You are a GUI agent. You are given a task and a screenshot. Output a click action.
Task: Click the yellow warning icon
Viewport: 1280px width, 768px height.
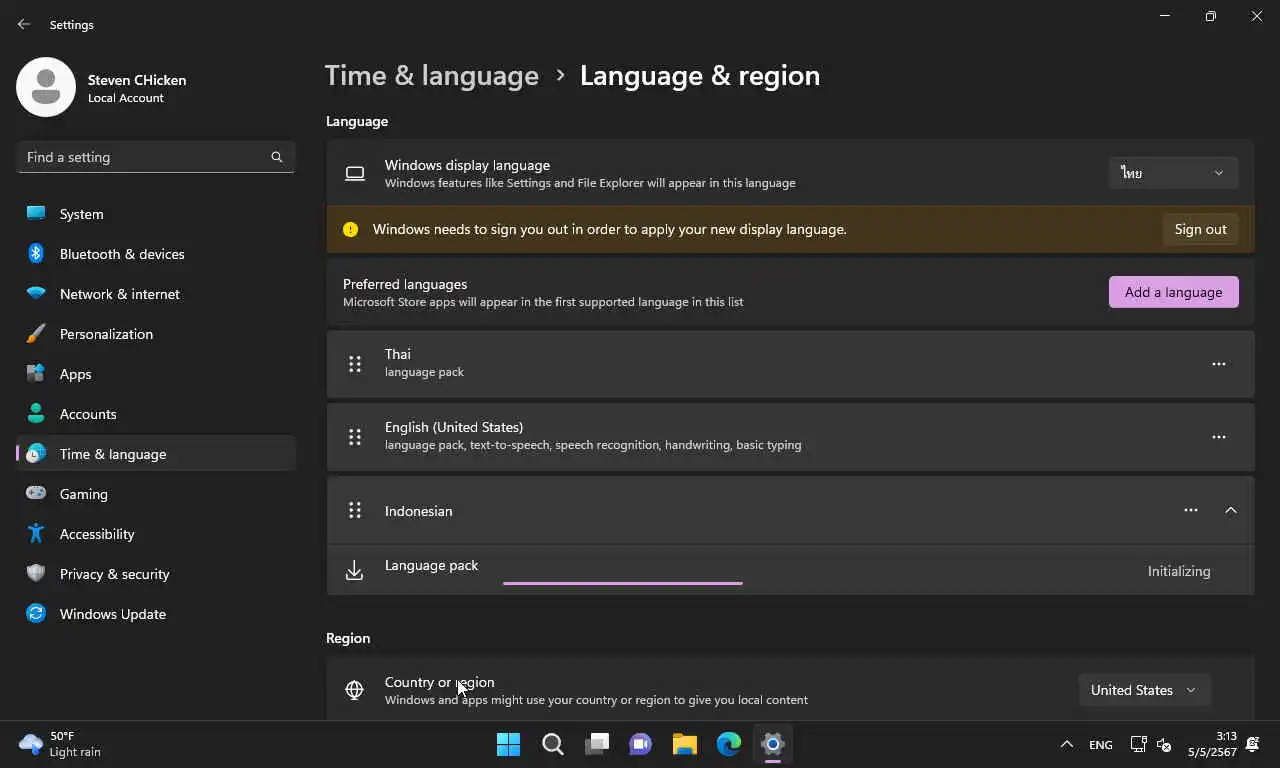click(x=350, y=229)
